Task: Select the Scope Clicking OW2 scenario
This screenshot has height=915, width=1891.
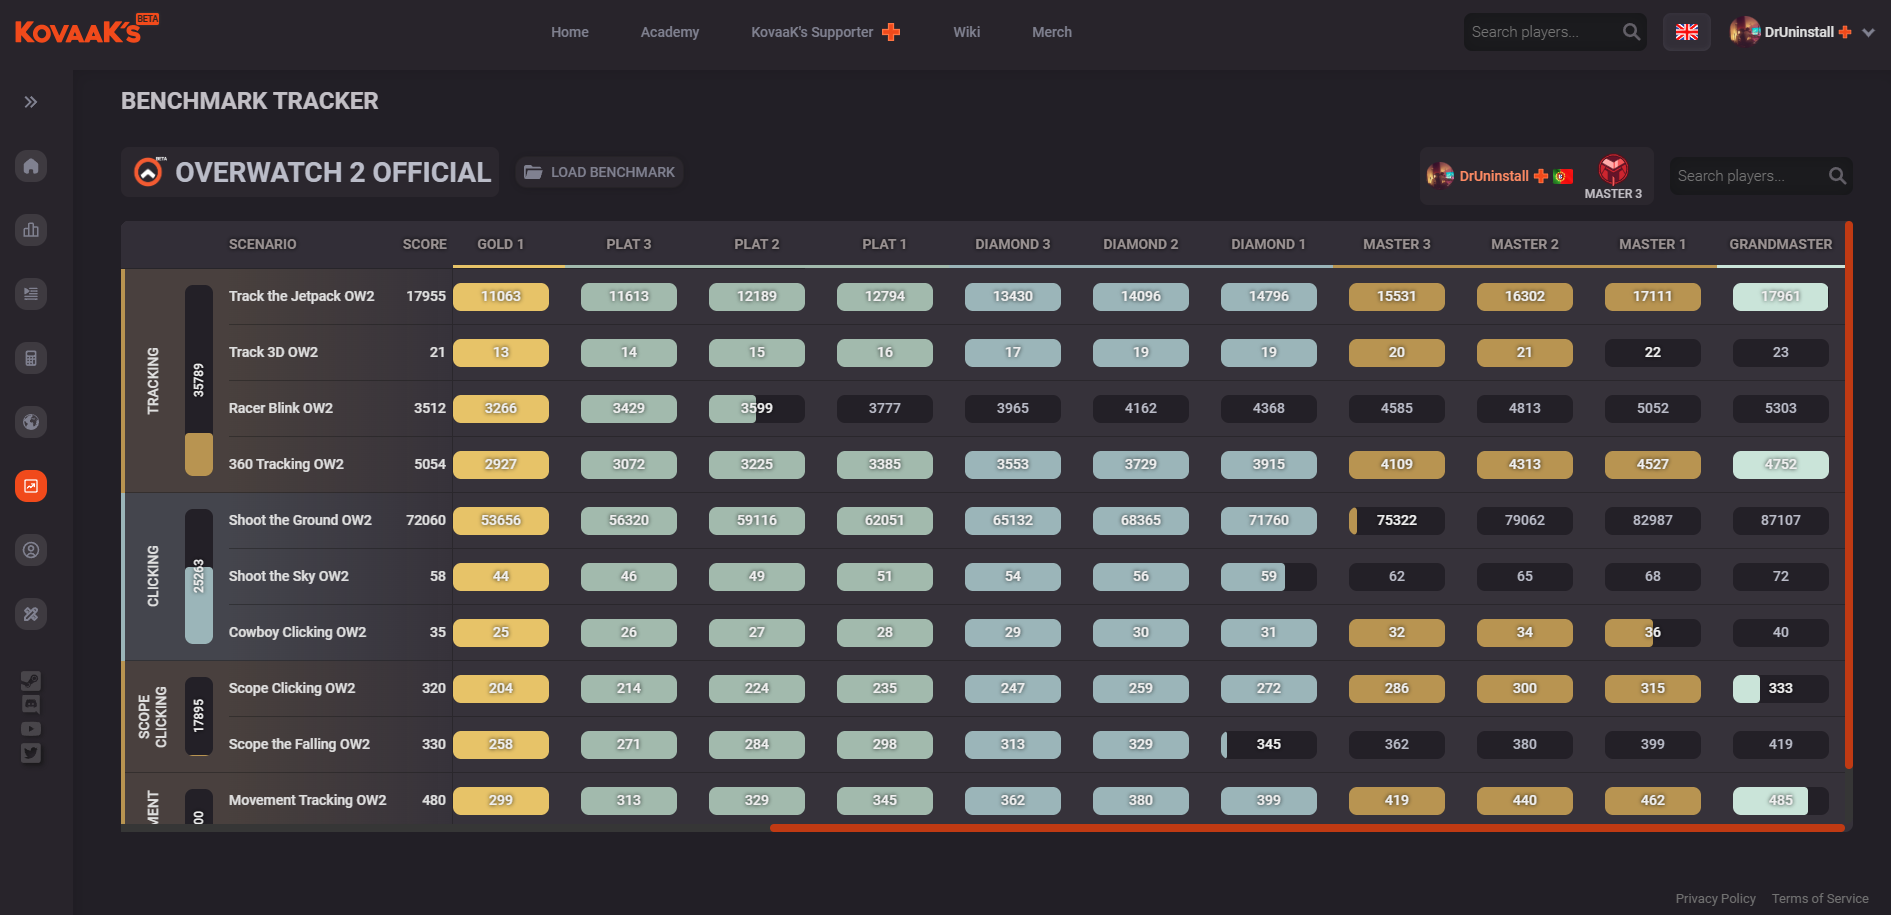Action: point(292,688)
